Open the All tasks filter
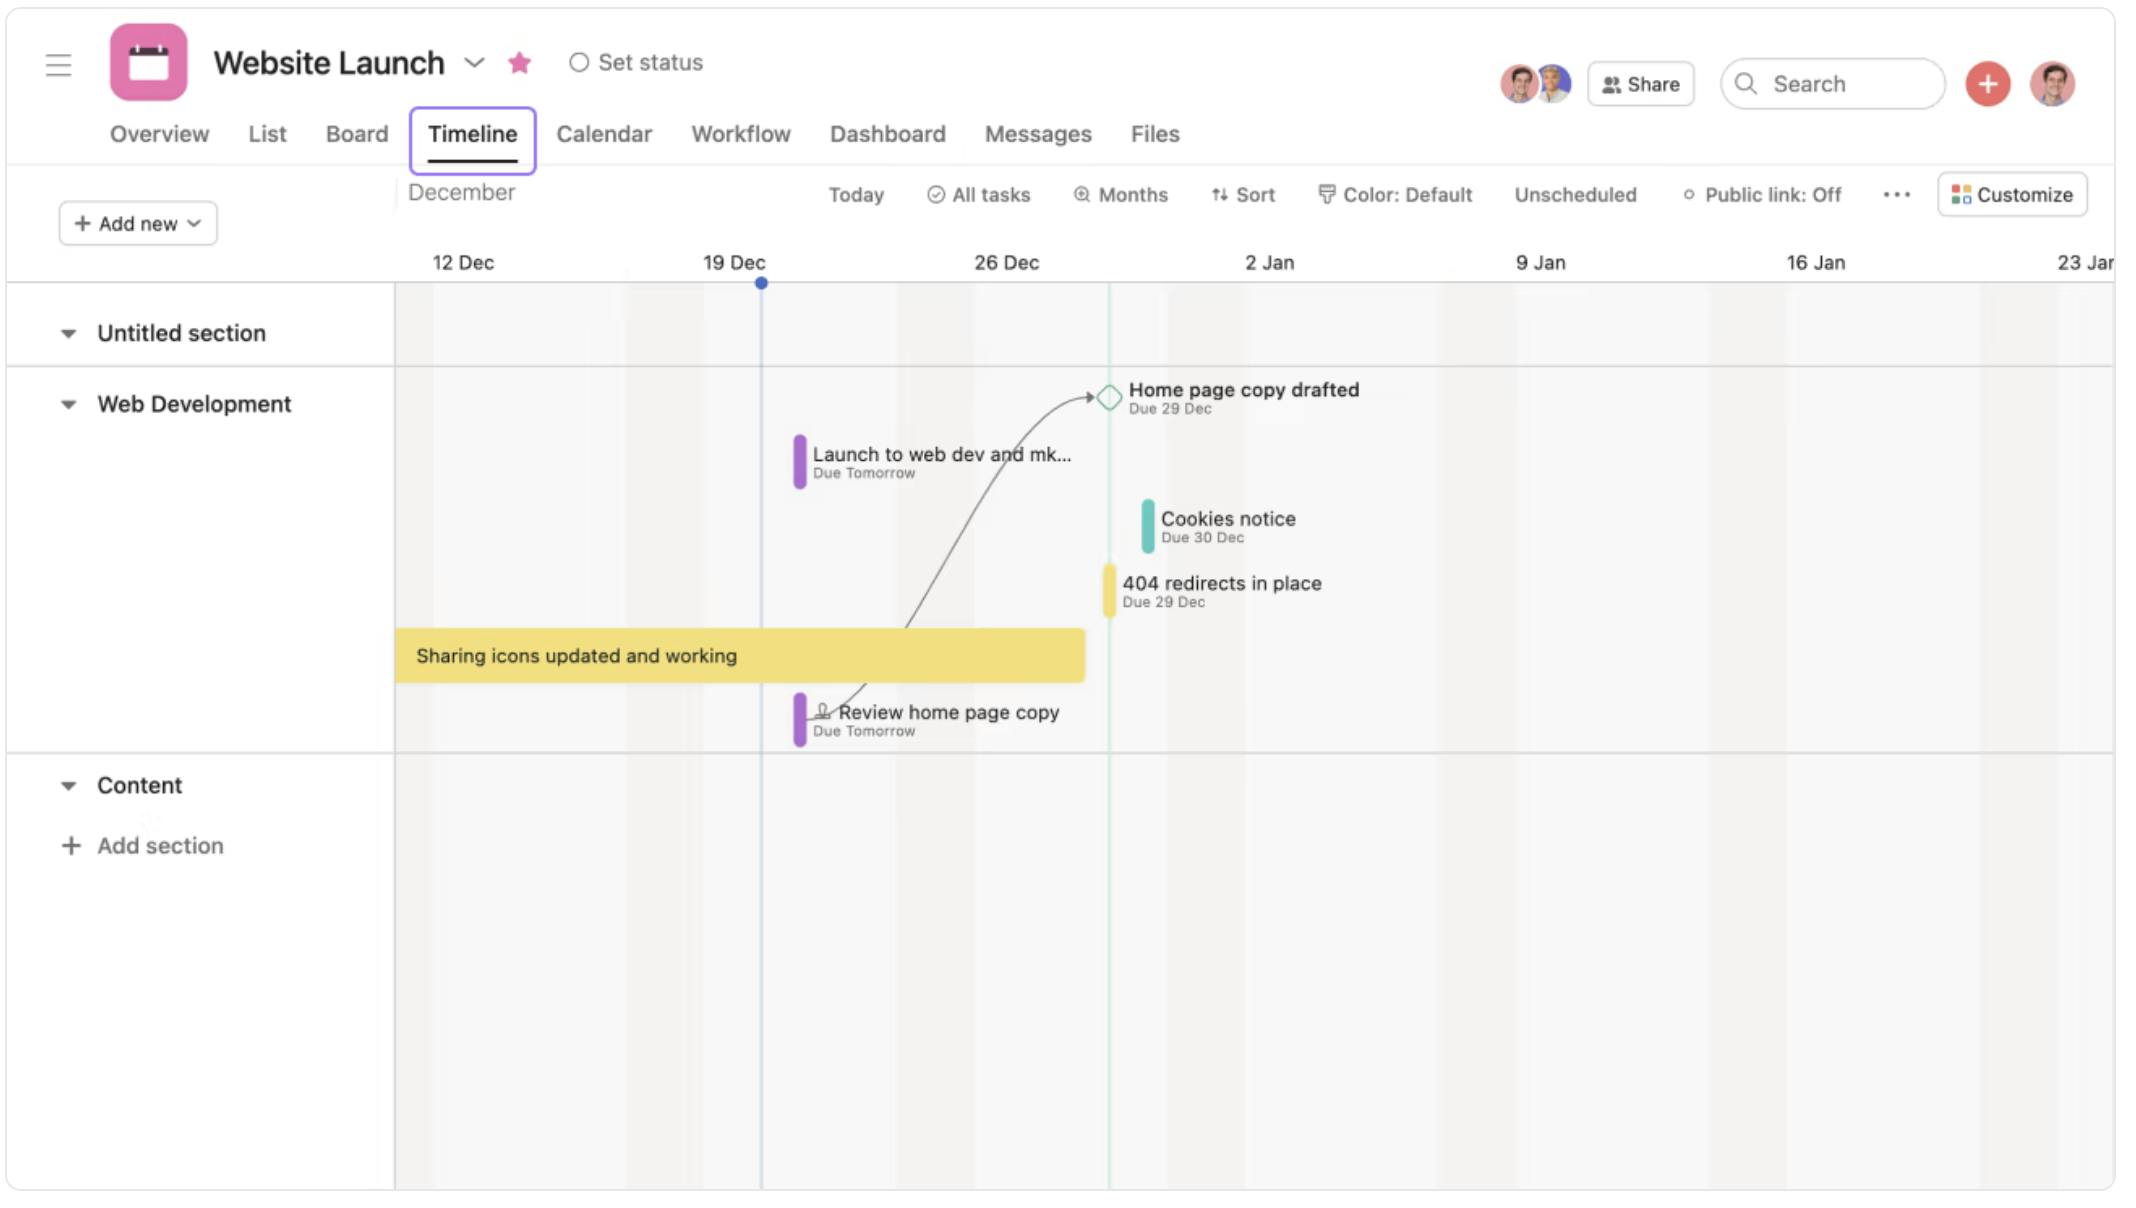The image size is (2136, 1208). point(978,195)
